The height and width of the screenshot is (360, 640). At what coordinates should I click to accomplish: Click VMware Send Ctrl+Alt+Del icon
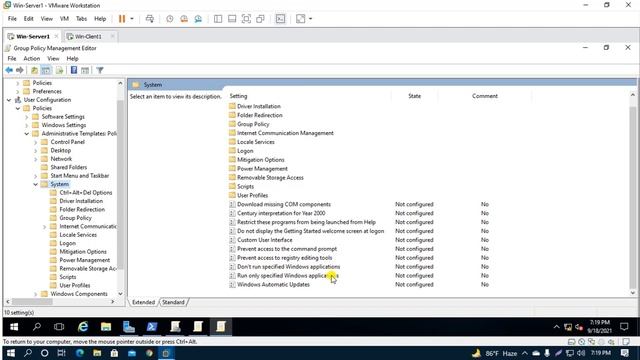coord(150,19)
